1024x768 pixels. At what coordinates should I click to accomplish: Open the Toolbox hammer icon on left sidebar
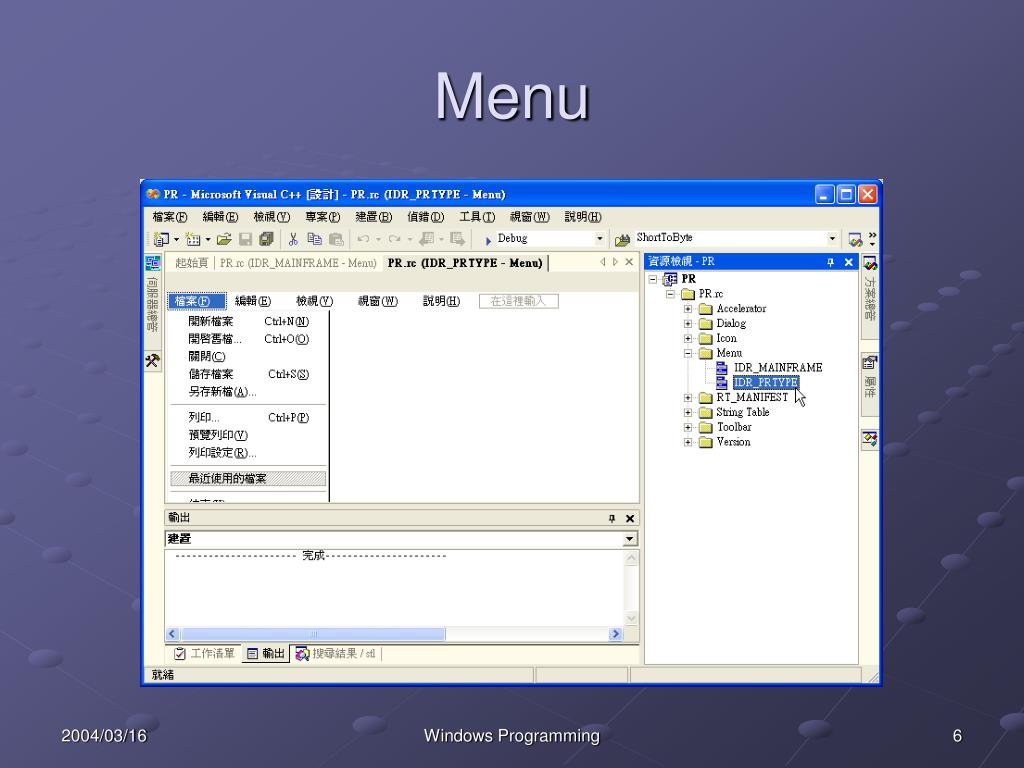tap(152, 360)
